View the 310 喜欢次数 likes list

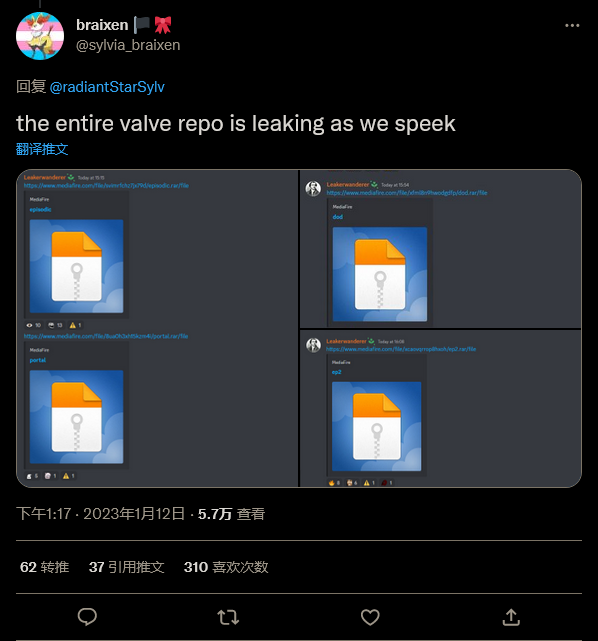[226, 567]
